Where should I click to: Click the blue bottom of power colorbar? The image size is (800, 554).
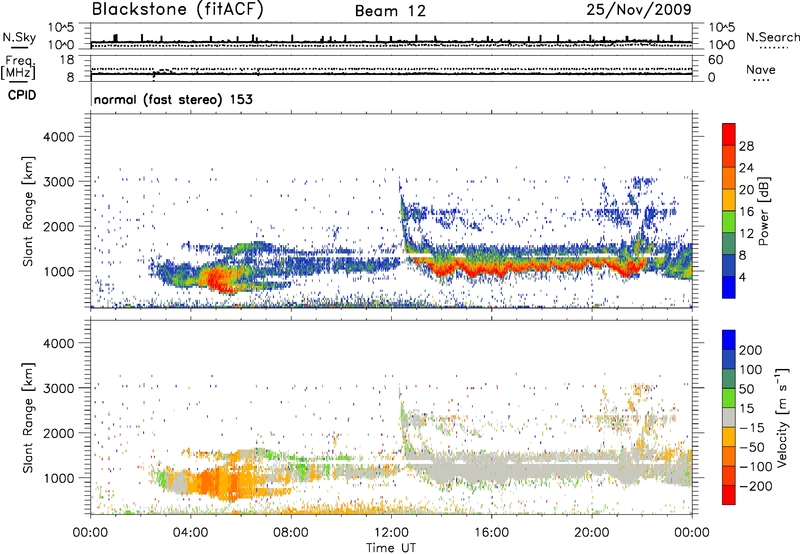pyautogui.click(x=729, y=287)
